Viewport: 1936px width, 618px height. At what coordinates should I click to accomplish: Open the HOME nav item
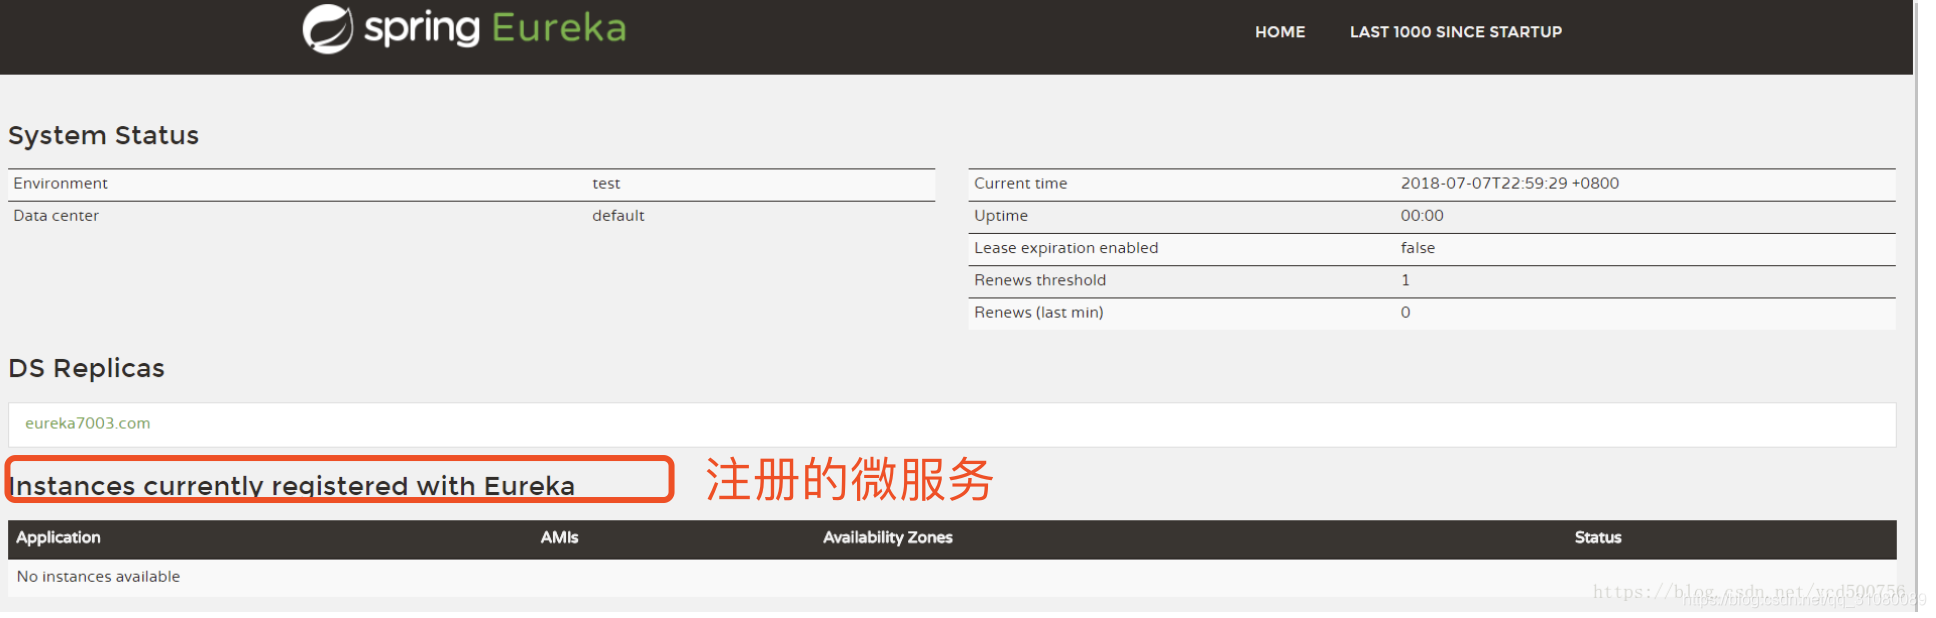click(x=1280, y=32)
